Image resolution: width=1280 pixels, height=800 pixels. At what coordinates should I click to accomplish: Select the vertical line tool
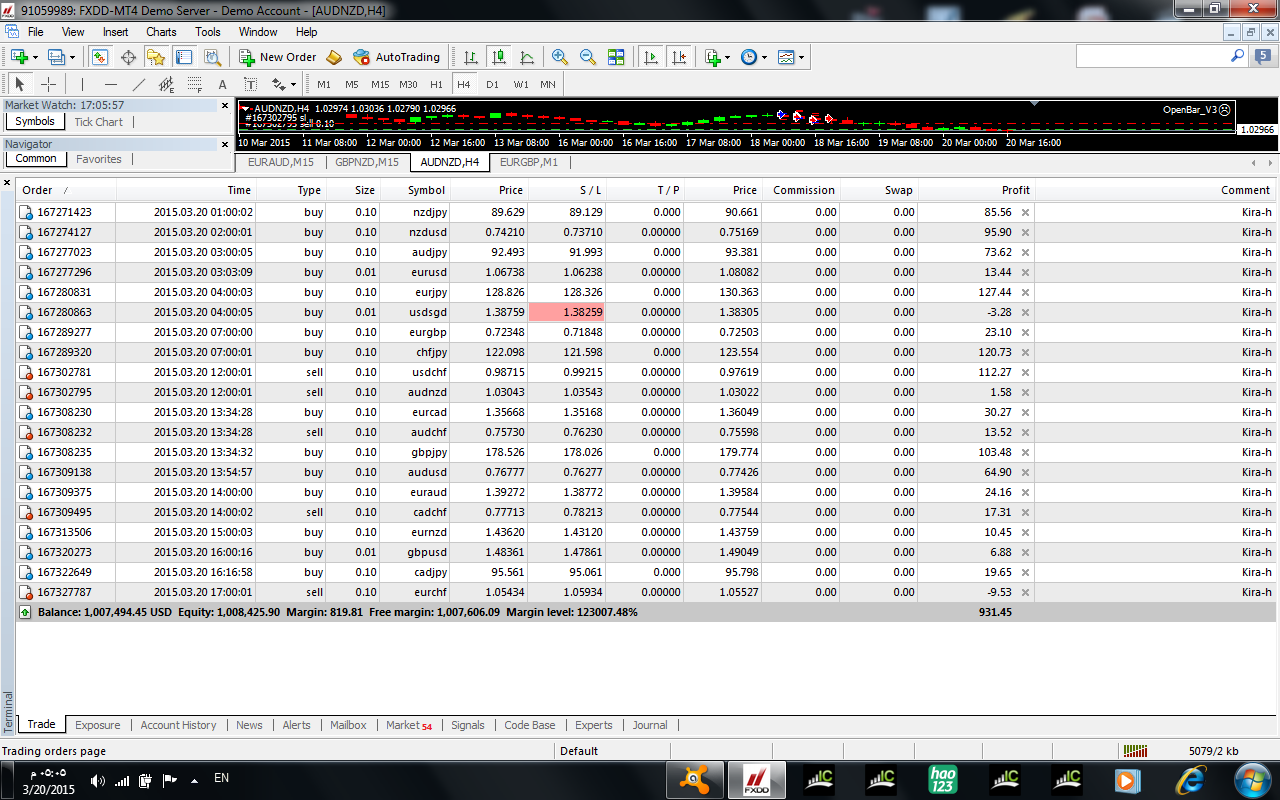click(83, 84)
